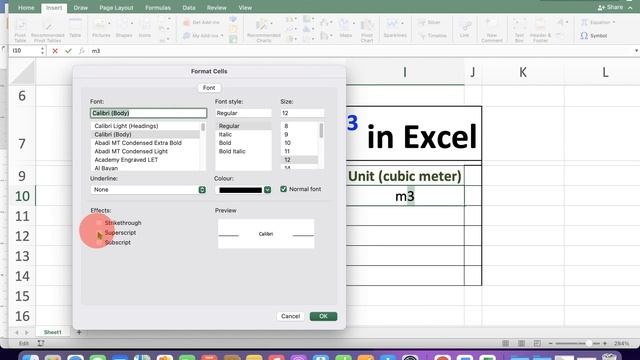Click Cancel in Format Cells dialog
This screenshot has height=360, width=640.
point(290,316)
